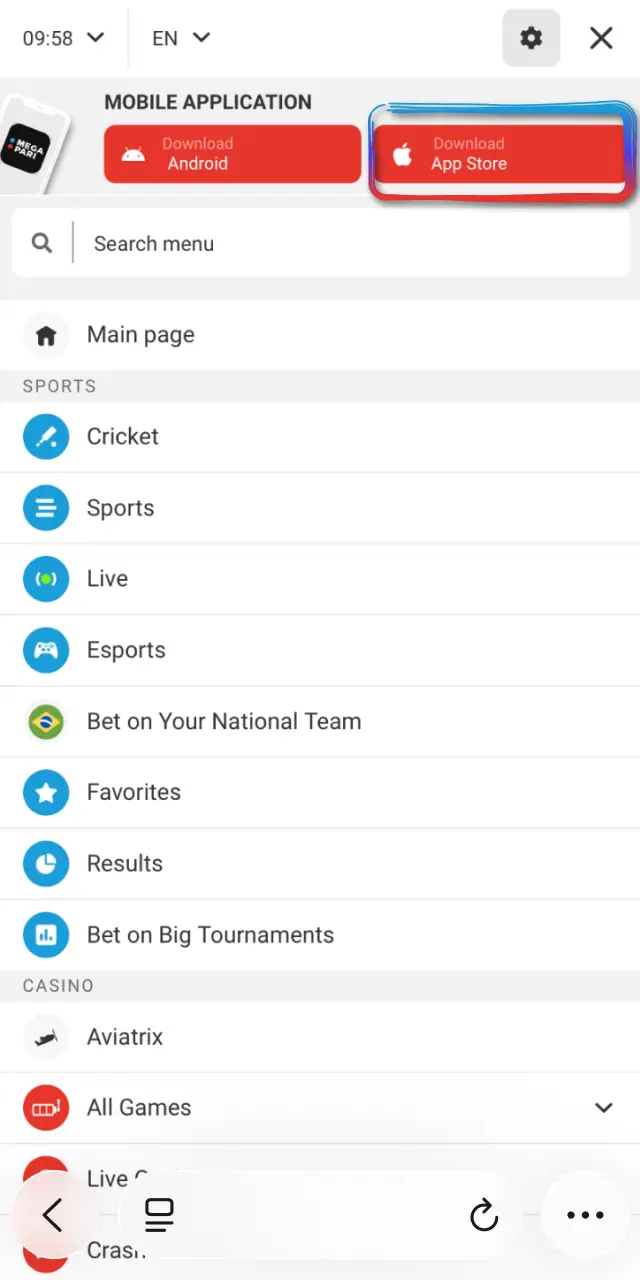Select the Sports menu entry
Viewport: 640px width, 1280px height.
pyautogui.click(x=320, y=508)
